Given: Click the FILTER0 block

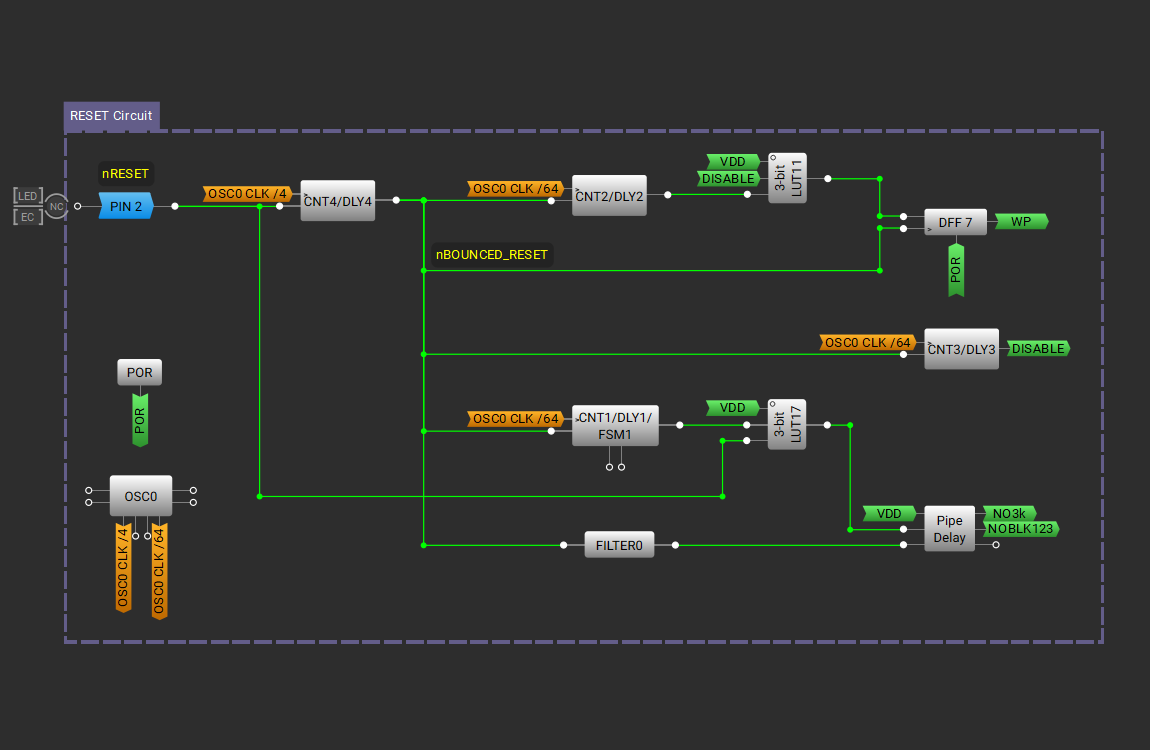Looking at the screenshot, I should pyautogui.click(x=619, y=546).
